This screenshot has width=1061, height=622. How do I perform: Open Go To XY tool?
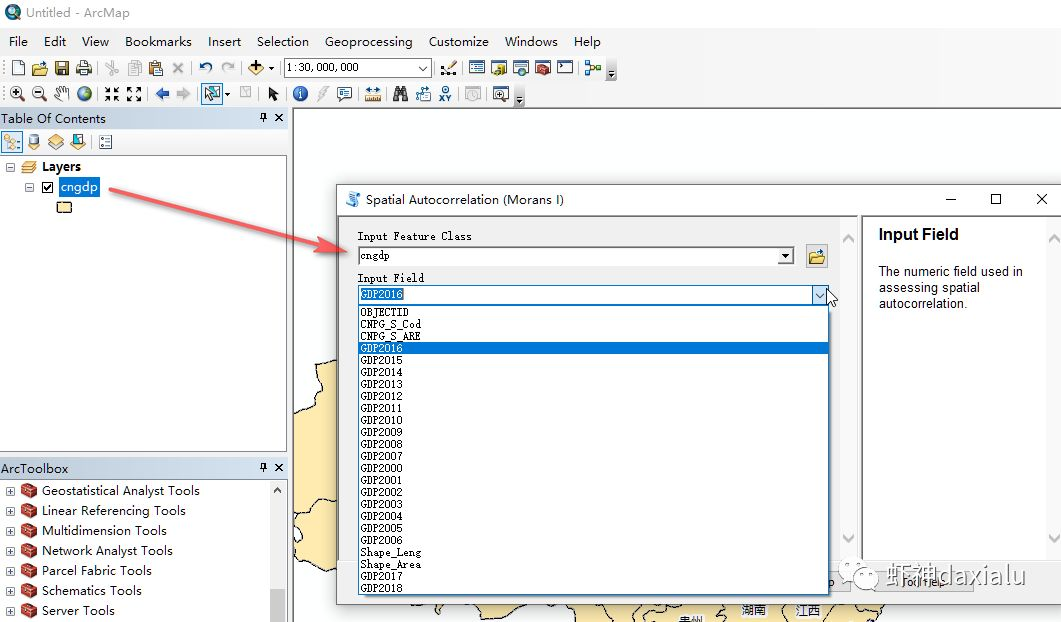(x=445, y=94)
